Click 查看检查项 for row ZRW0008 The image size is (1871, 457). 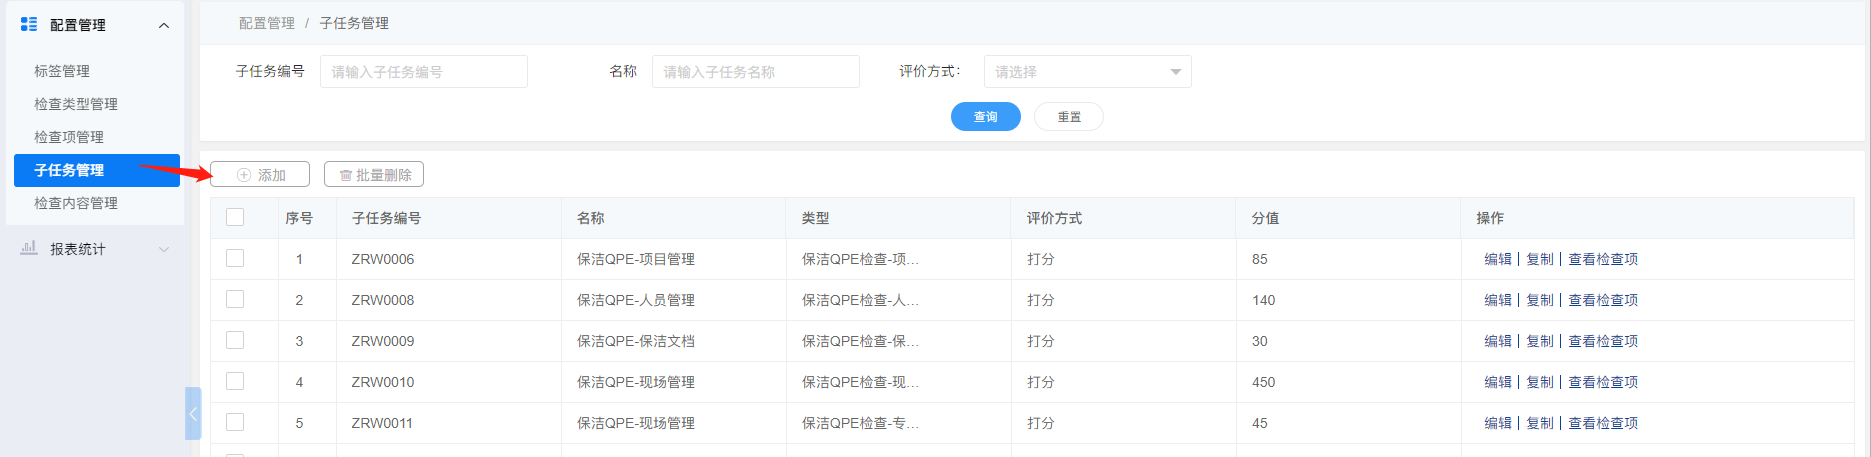[x=1603, y=300]
